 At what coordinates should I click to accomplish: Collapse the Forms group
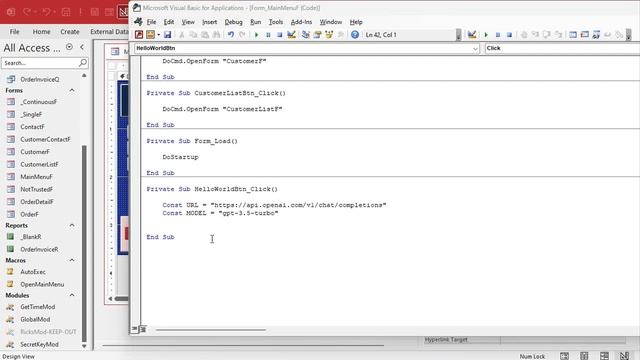tap(72, 90)
